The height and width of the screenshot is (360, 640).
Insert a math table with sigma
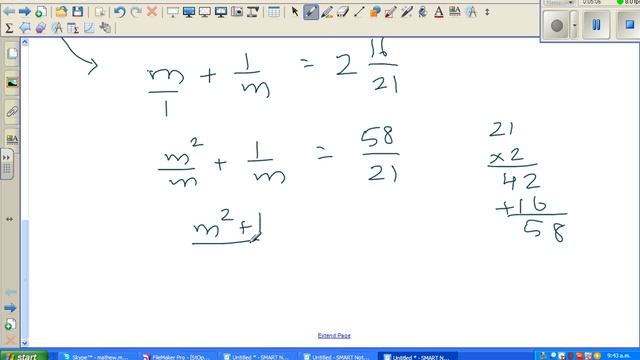coord(73,28)
